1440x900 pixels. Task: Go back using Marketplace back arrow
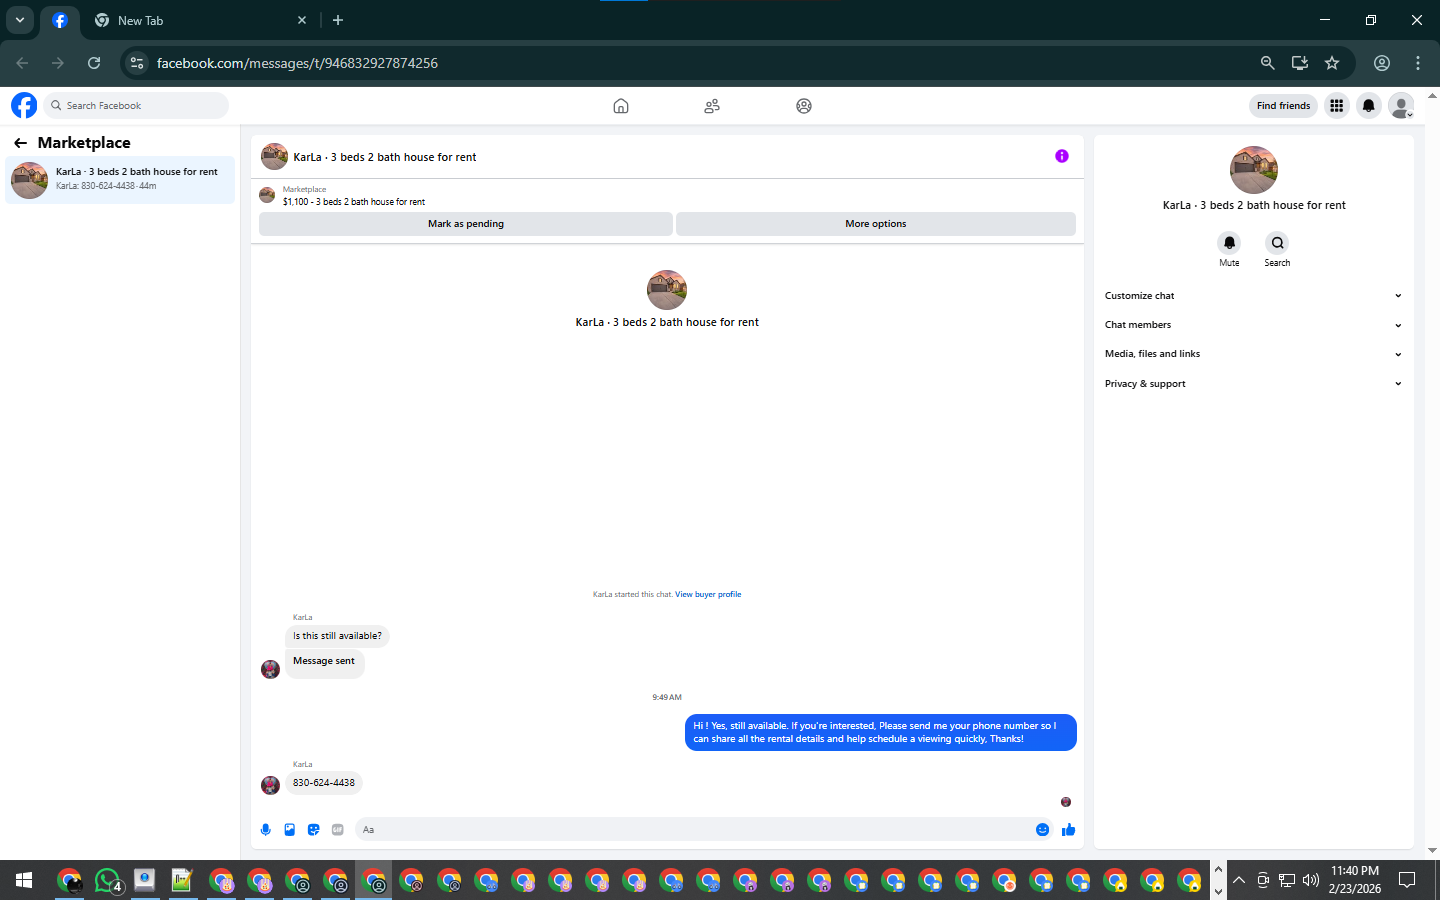pyautogui.click(x=20, y=143)
